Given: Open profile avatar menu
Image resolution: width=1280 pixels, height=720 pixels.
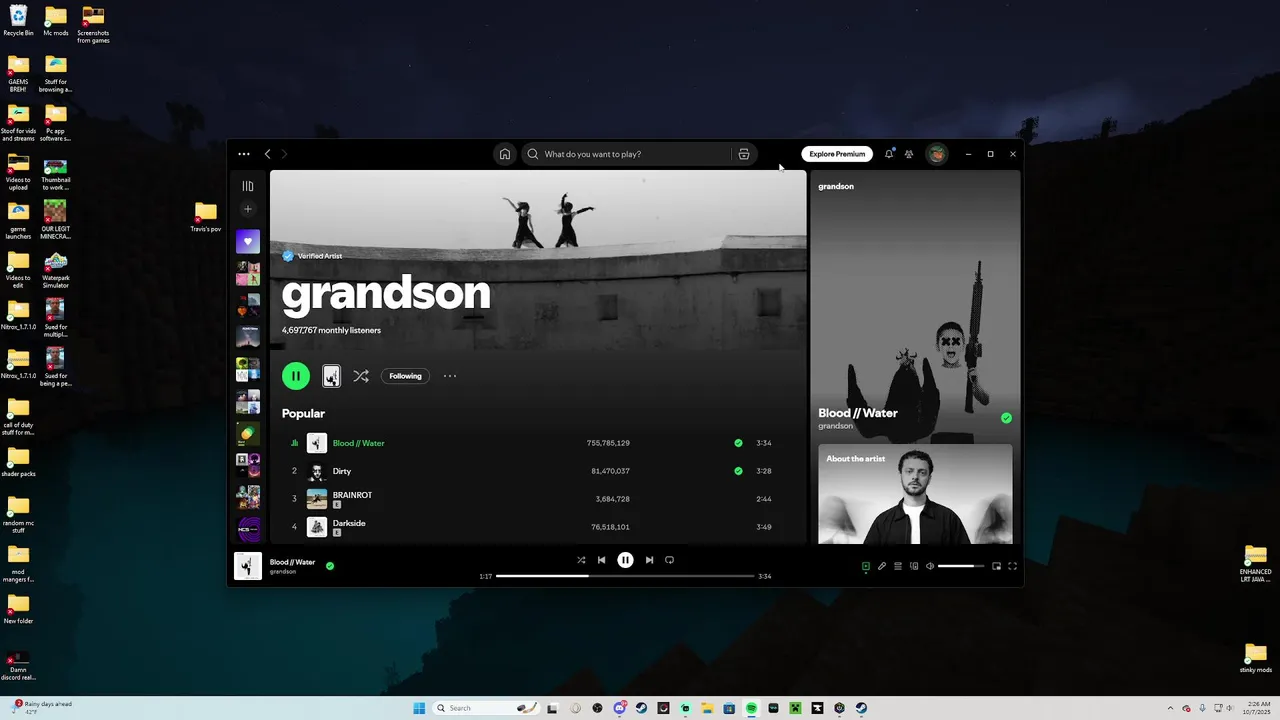Looking at the screenshot, I should click(936, 154).
